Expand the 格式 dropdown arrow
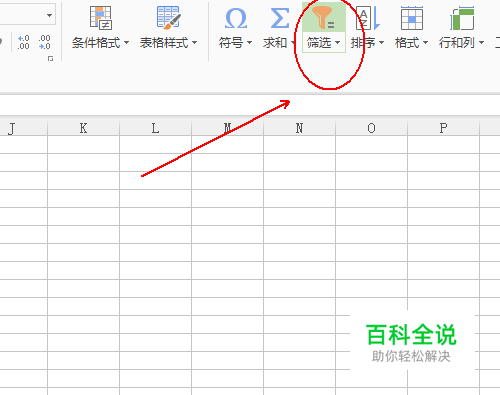The height and width of the screenshot is (395, 500). (425, 43)
